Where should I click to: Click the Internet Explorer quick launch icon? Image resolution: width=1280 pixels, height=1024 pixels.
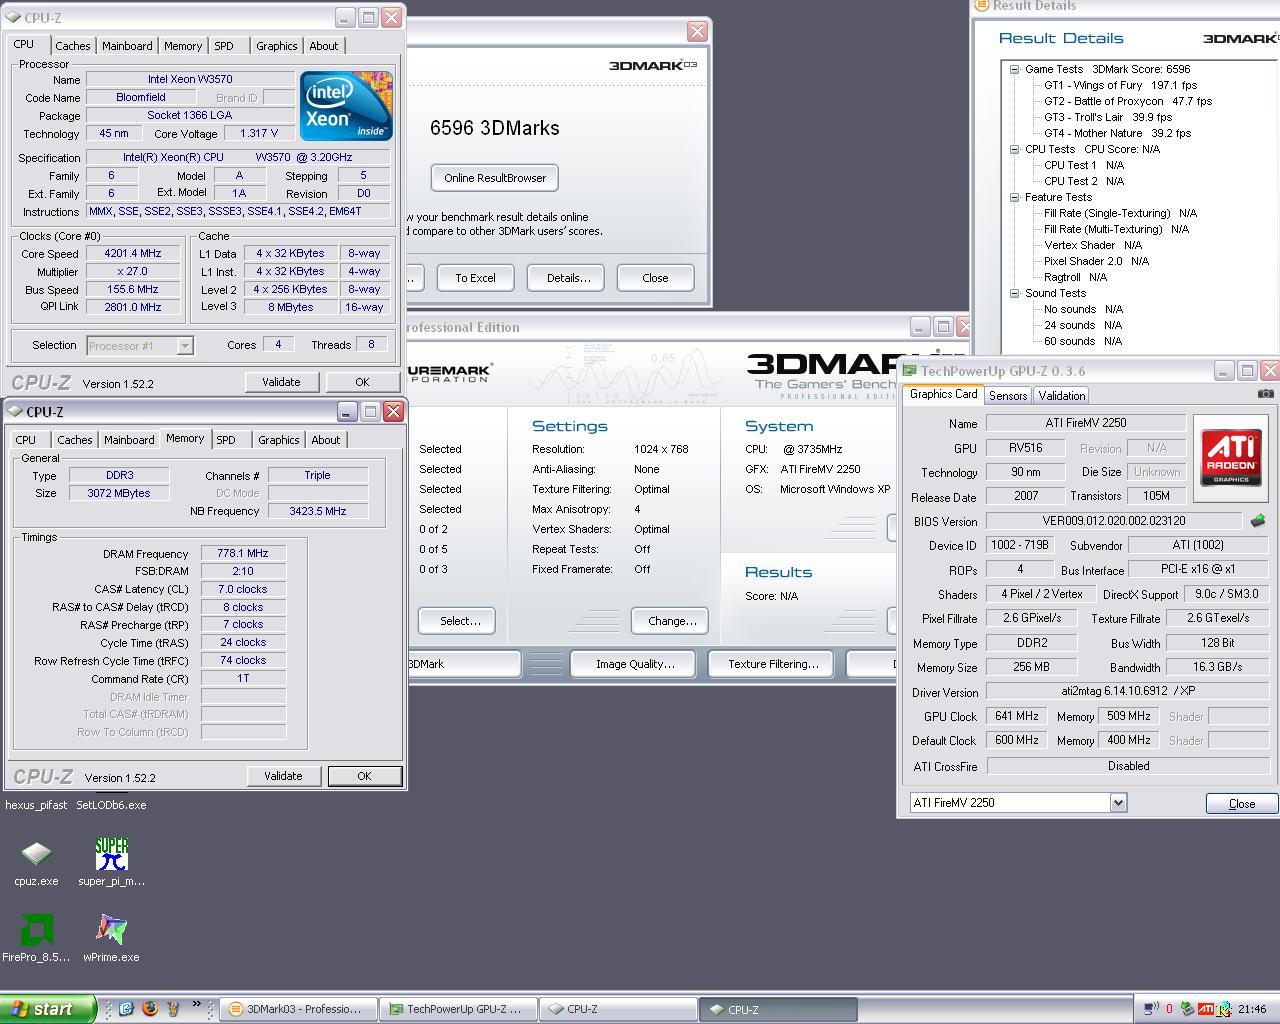[x=126, y=1009]
